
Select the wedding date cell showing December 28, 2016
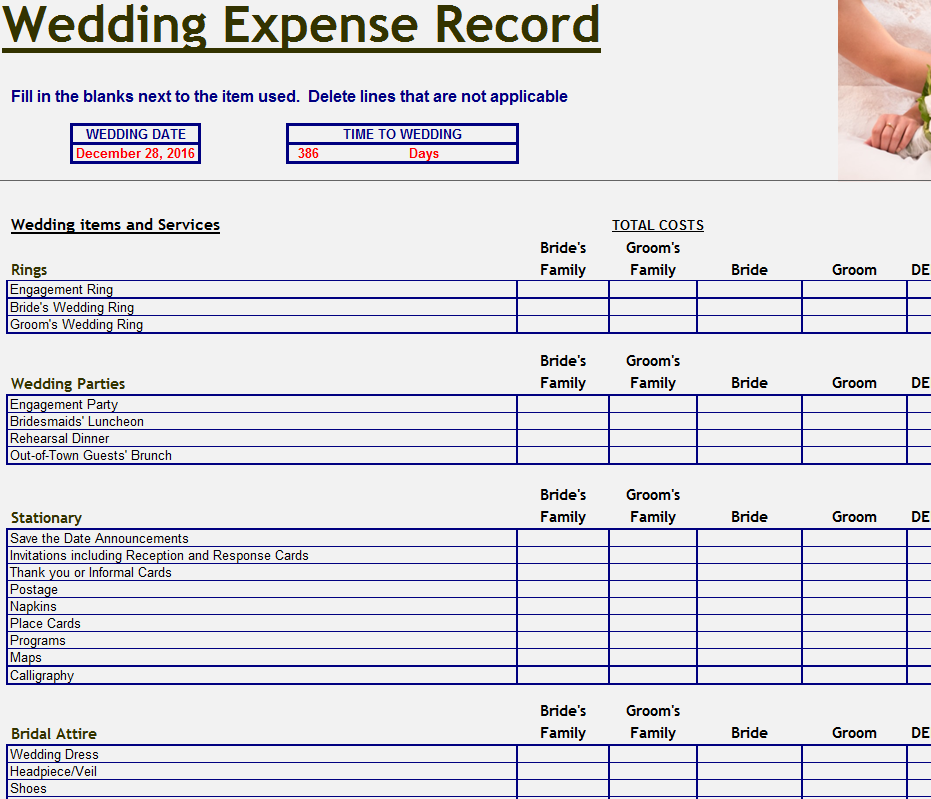(135, 153)
